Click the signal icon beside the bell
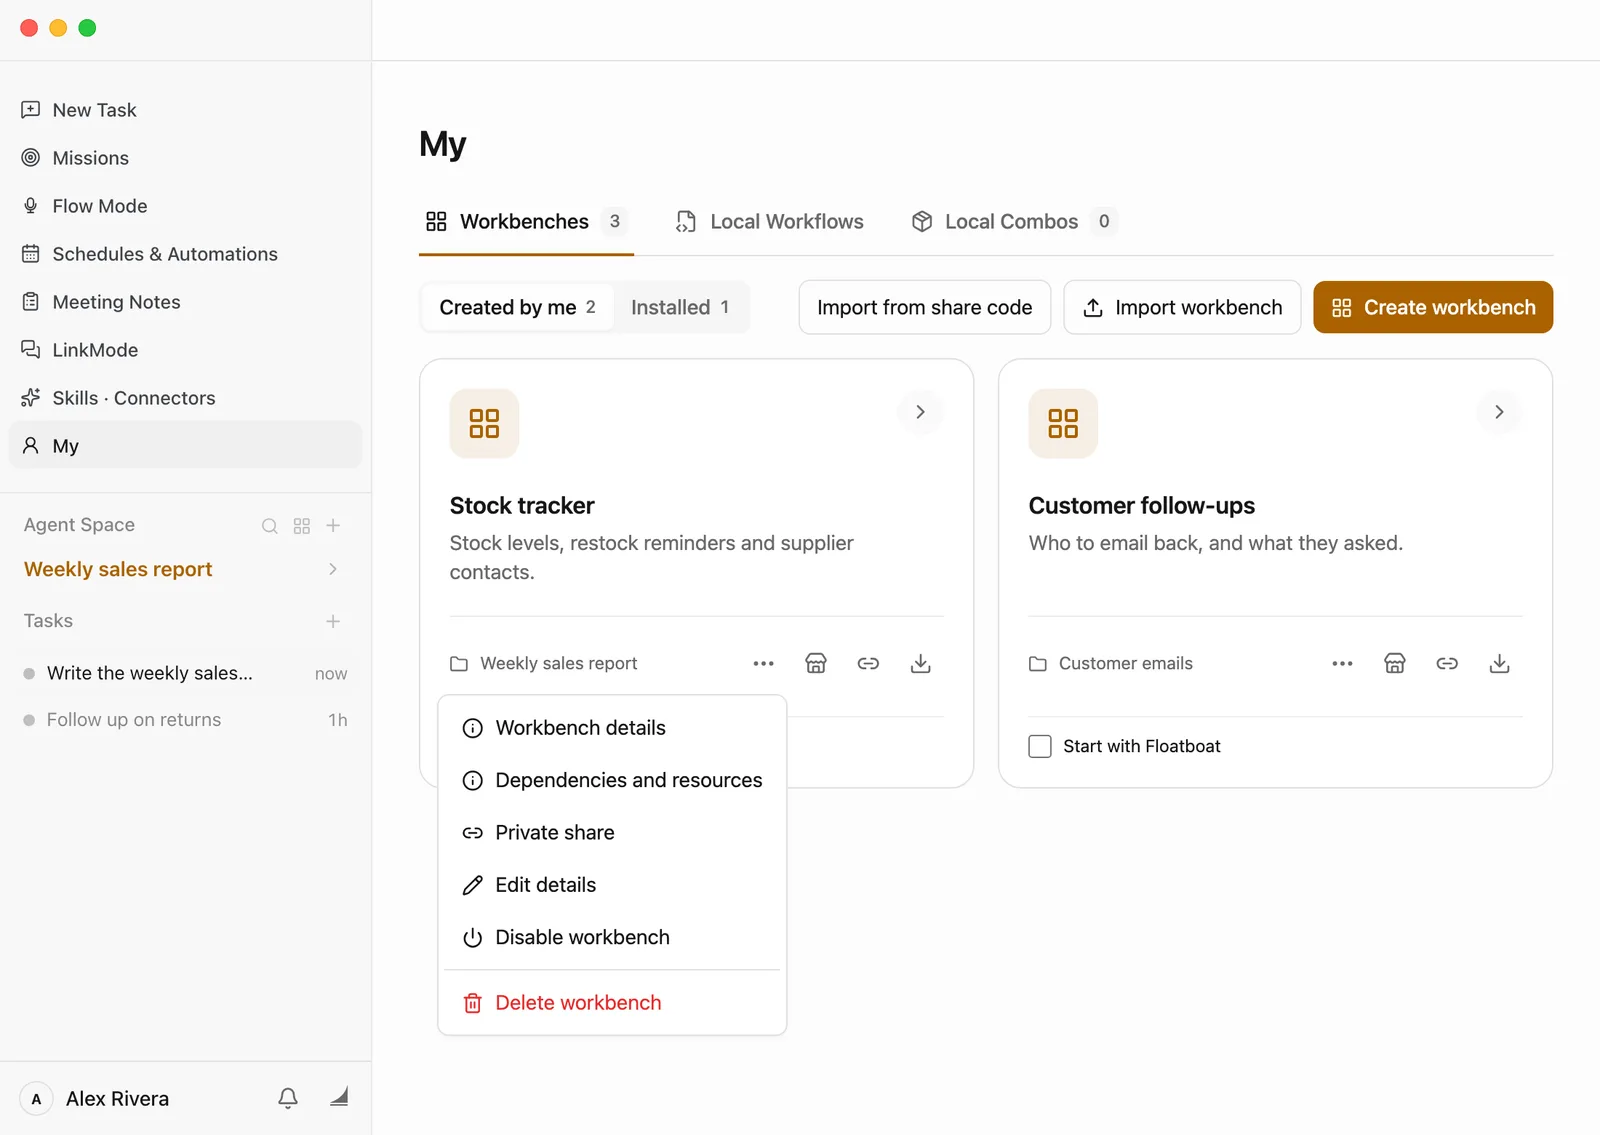Viewport: 1600px width, 1135px height. [x=339, y=1097]
